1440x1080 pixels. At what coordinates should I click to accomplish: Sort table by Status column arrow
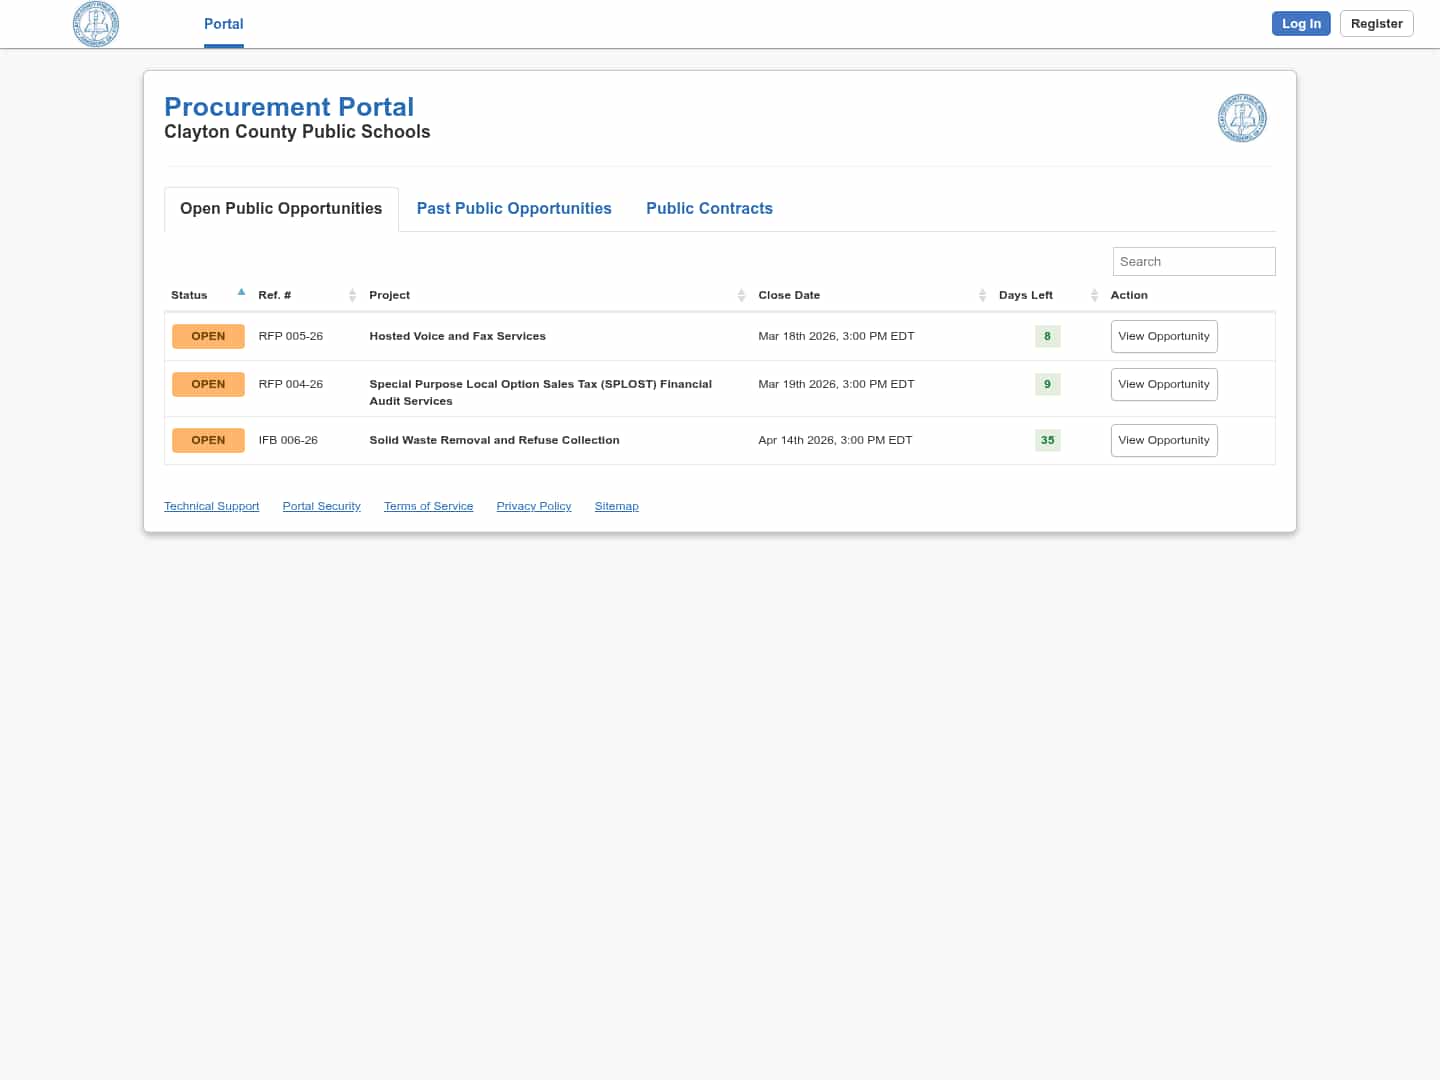pyautogui.click(x=241, y=293)
